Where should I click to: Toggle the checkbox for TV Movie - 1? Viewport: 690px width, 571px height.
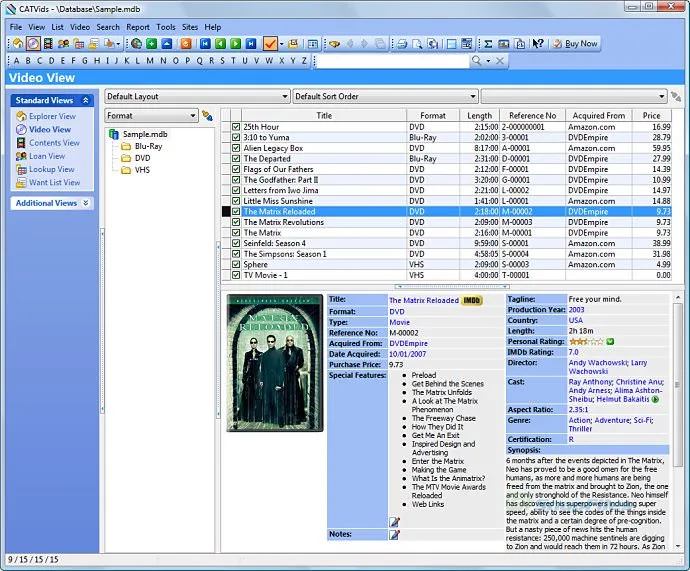(x=236, y=275)
